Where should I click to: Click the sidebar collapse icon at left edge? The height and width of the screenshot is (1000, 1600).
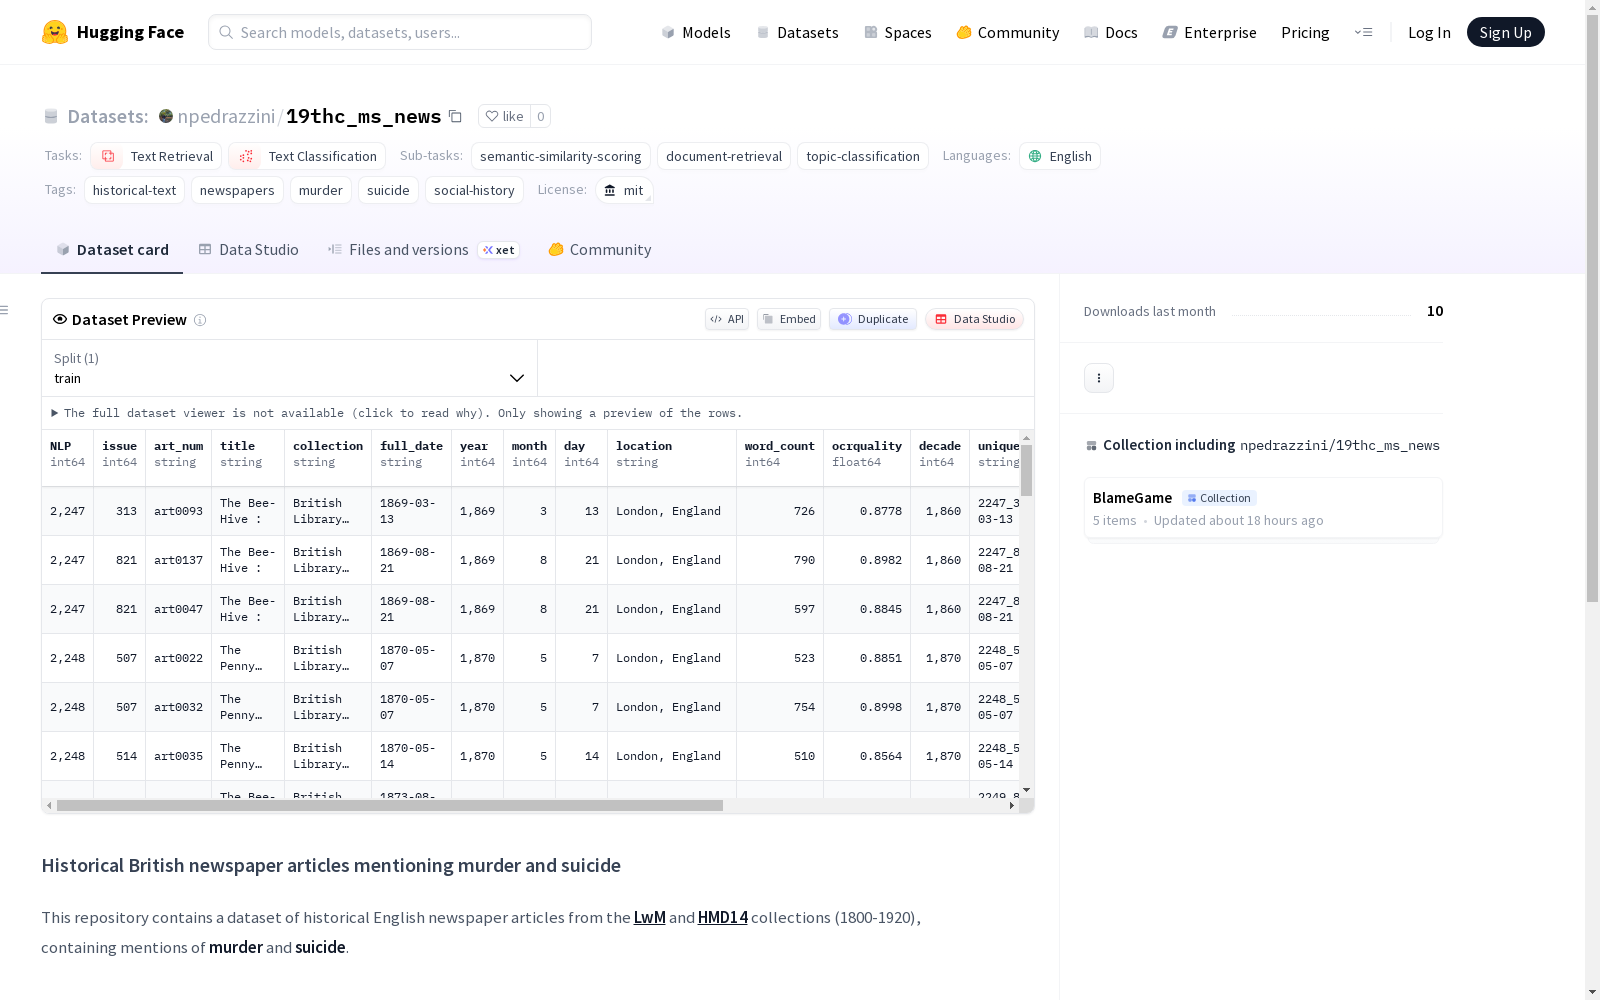click(5, 310)
